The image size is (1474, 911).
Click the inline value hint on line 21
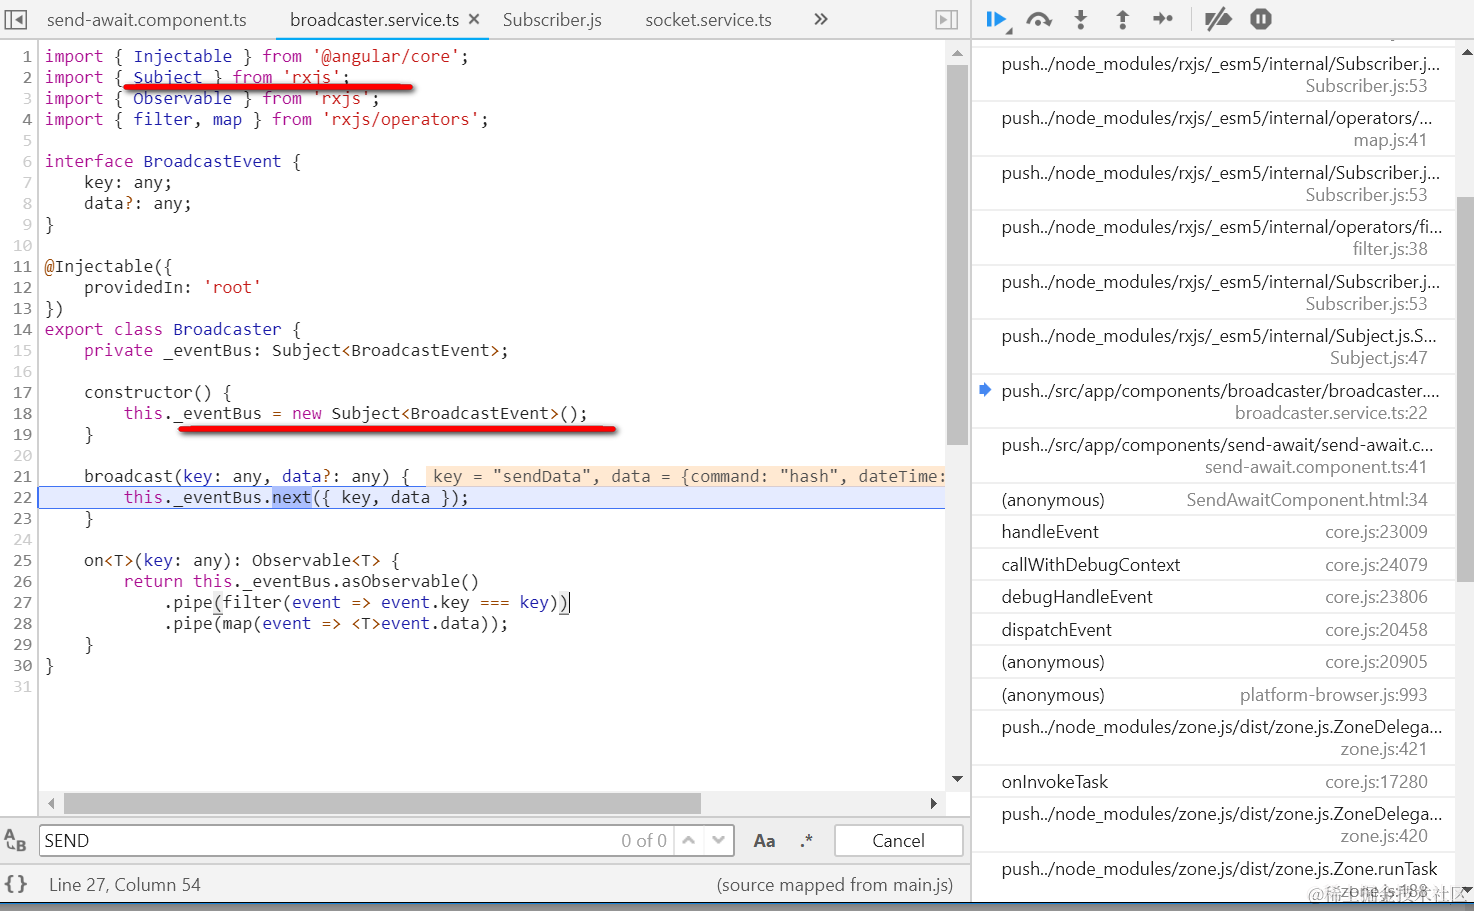pos(686,476)
